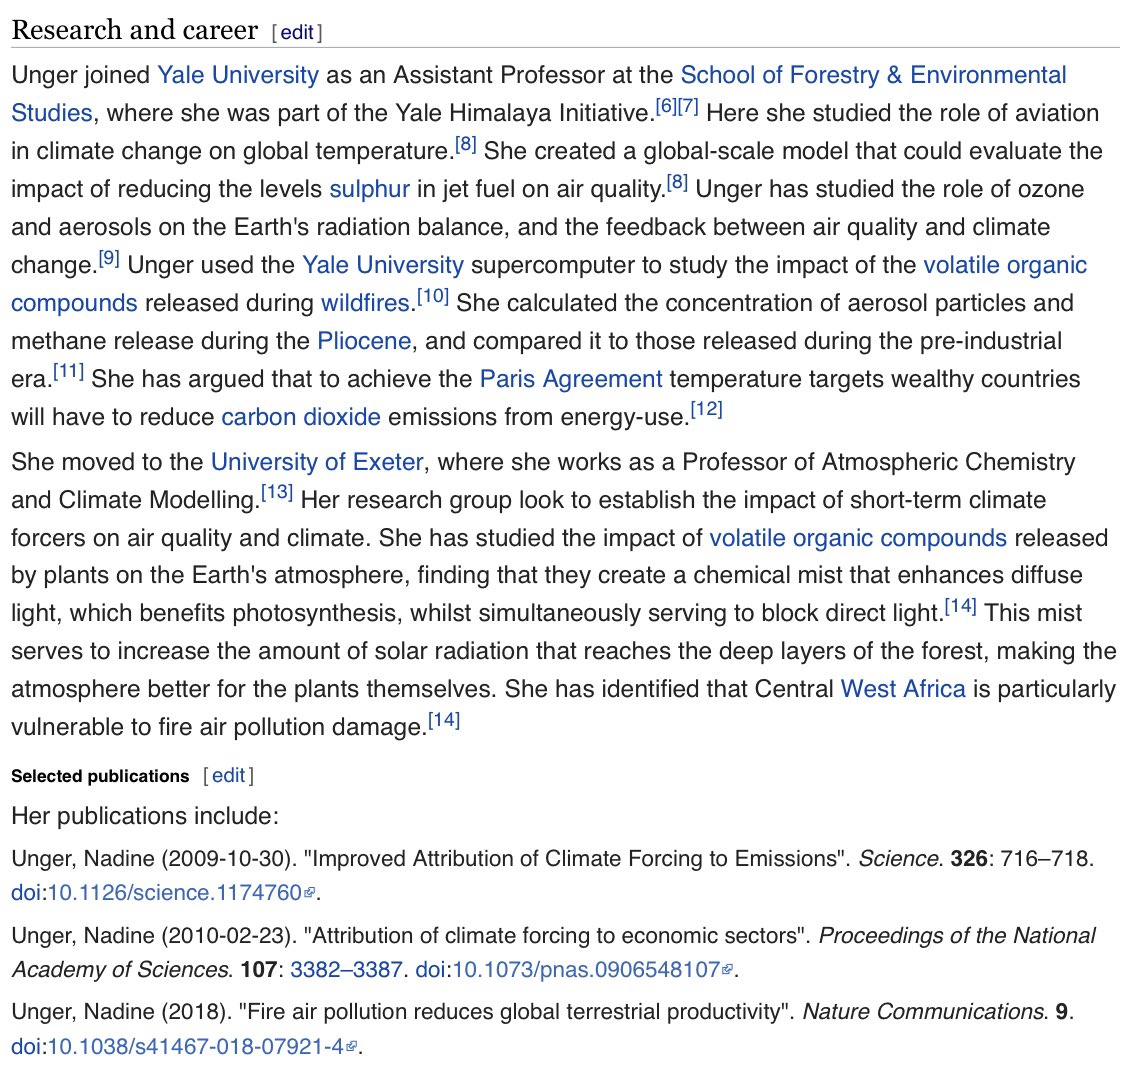The image size is (1125, 1071).
Task: Edit the Research and career section
Action: [297, 32]
